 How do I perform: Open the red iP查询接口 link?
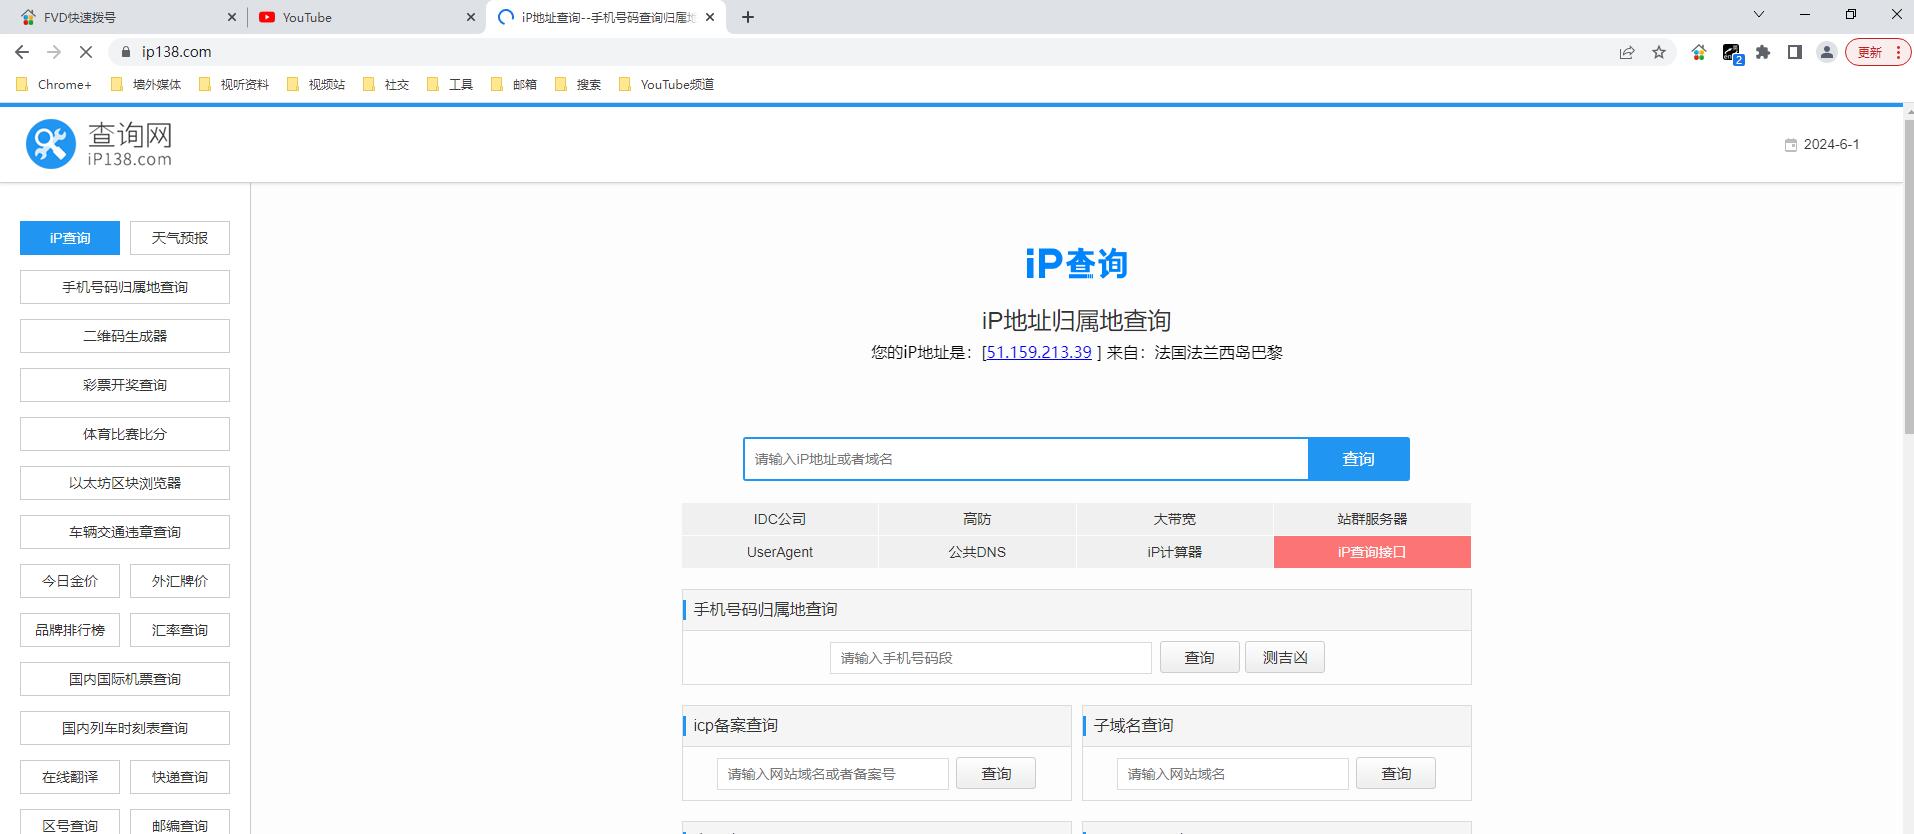[x=1372, y=552]
